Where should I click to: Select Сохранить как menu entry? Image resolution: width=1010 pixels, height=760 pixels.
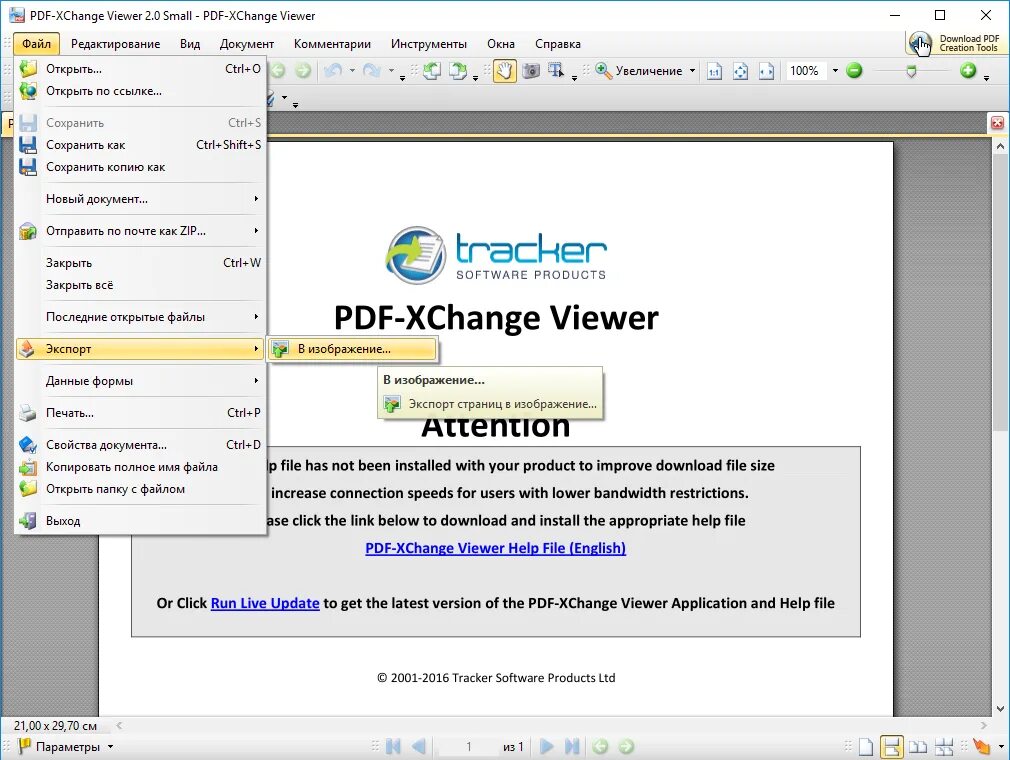(140, 145)
